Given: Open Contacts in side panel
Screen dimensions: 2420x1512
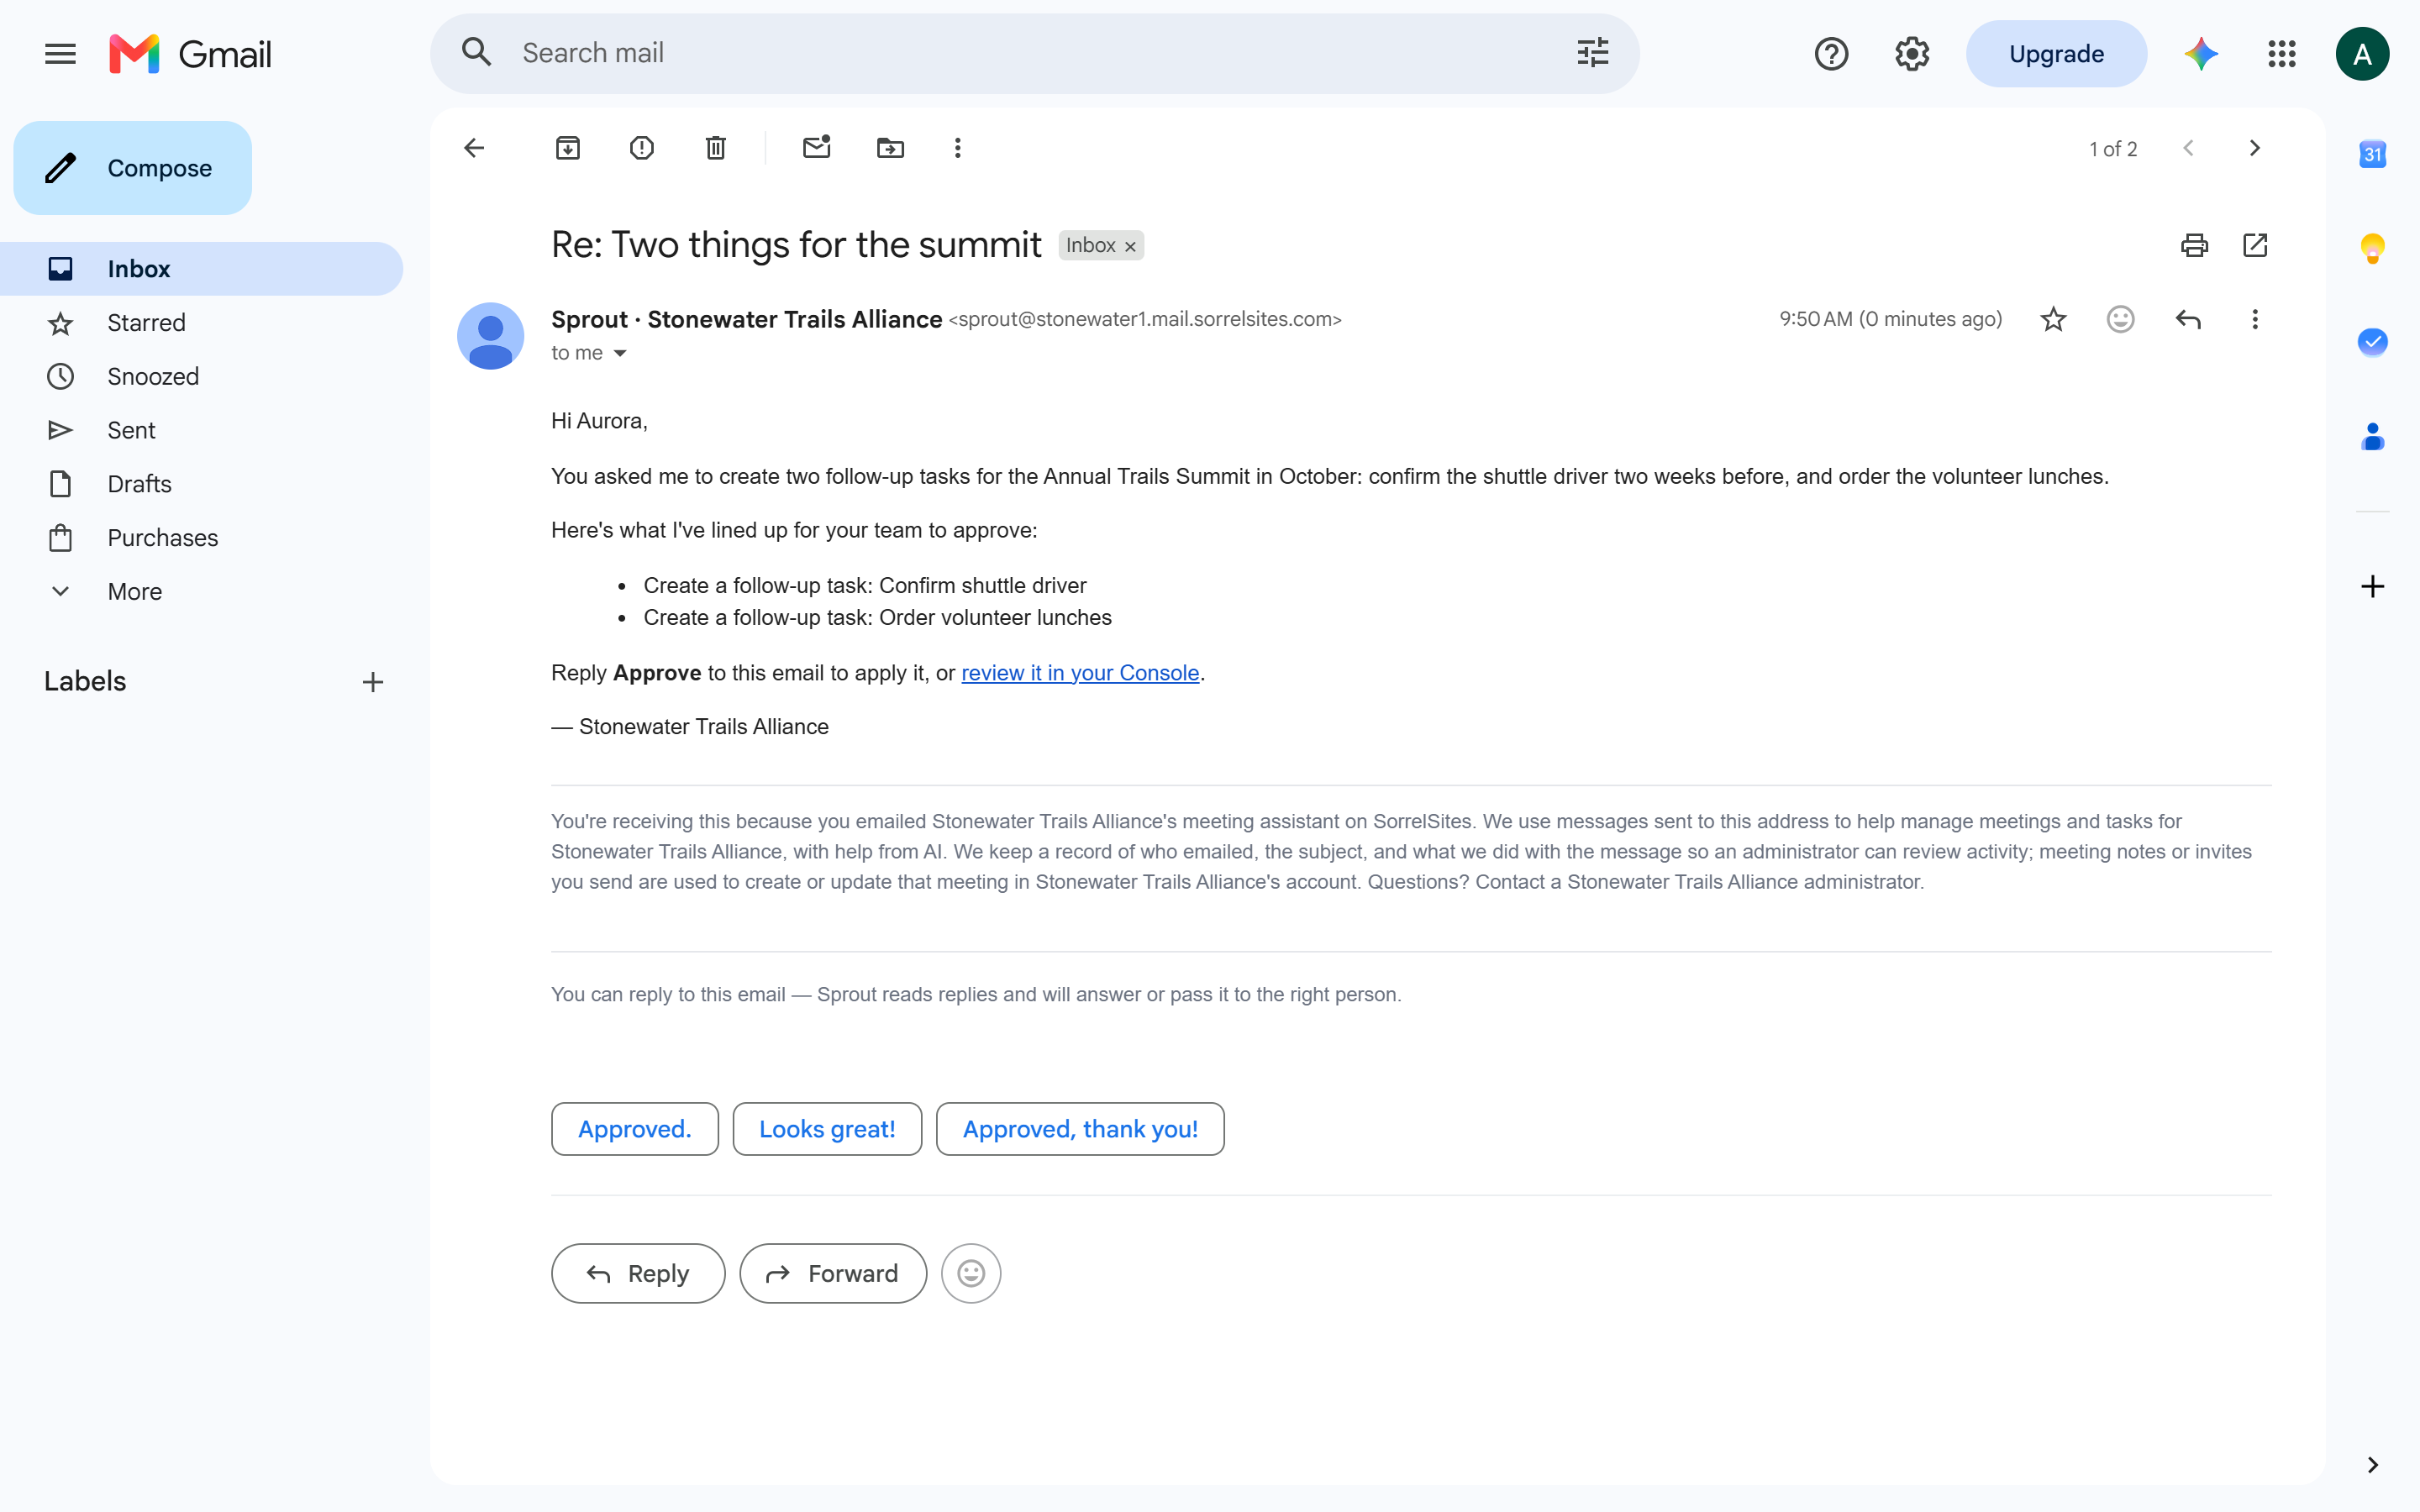Looking at the screenshot, I should pyautogui.click(x=2372, y=436).
